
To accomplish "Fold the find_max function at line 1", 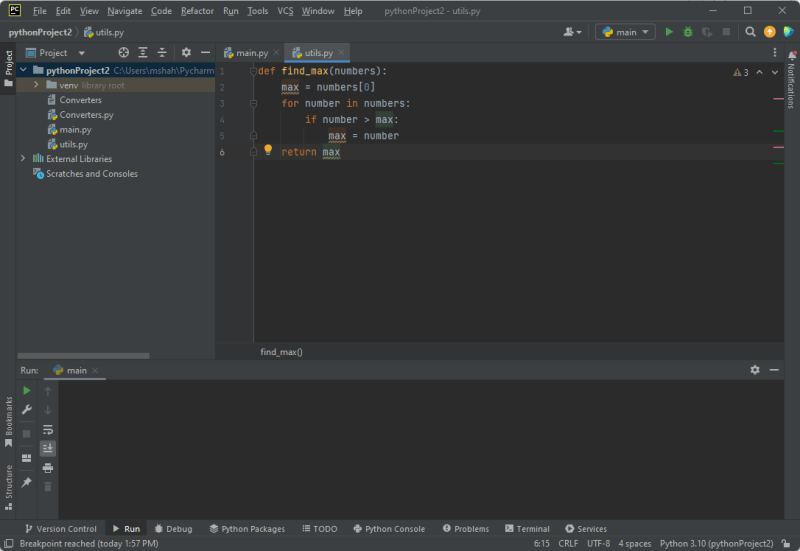I will pos(253,71).
